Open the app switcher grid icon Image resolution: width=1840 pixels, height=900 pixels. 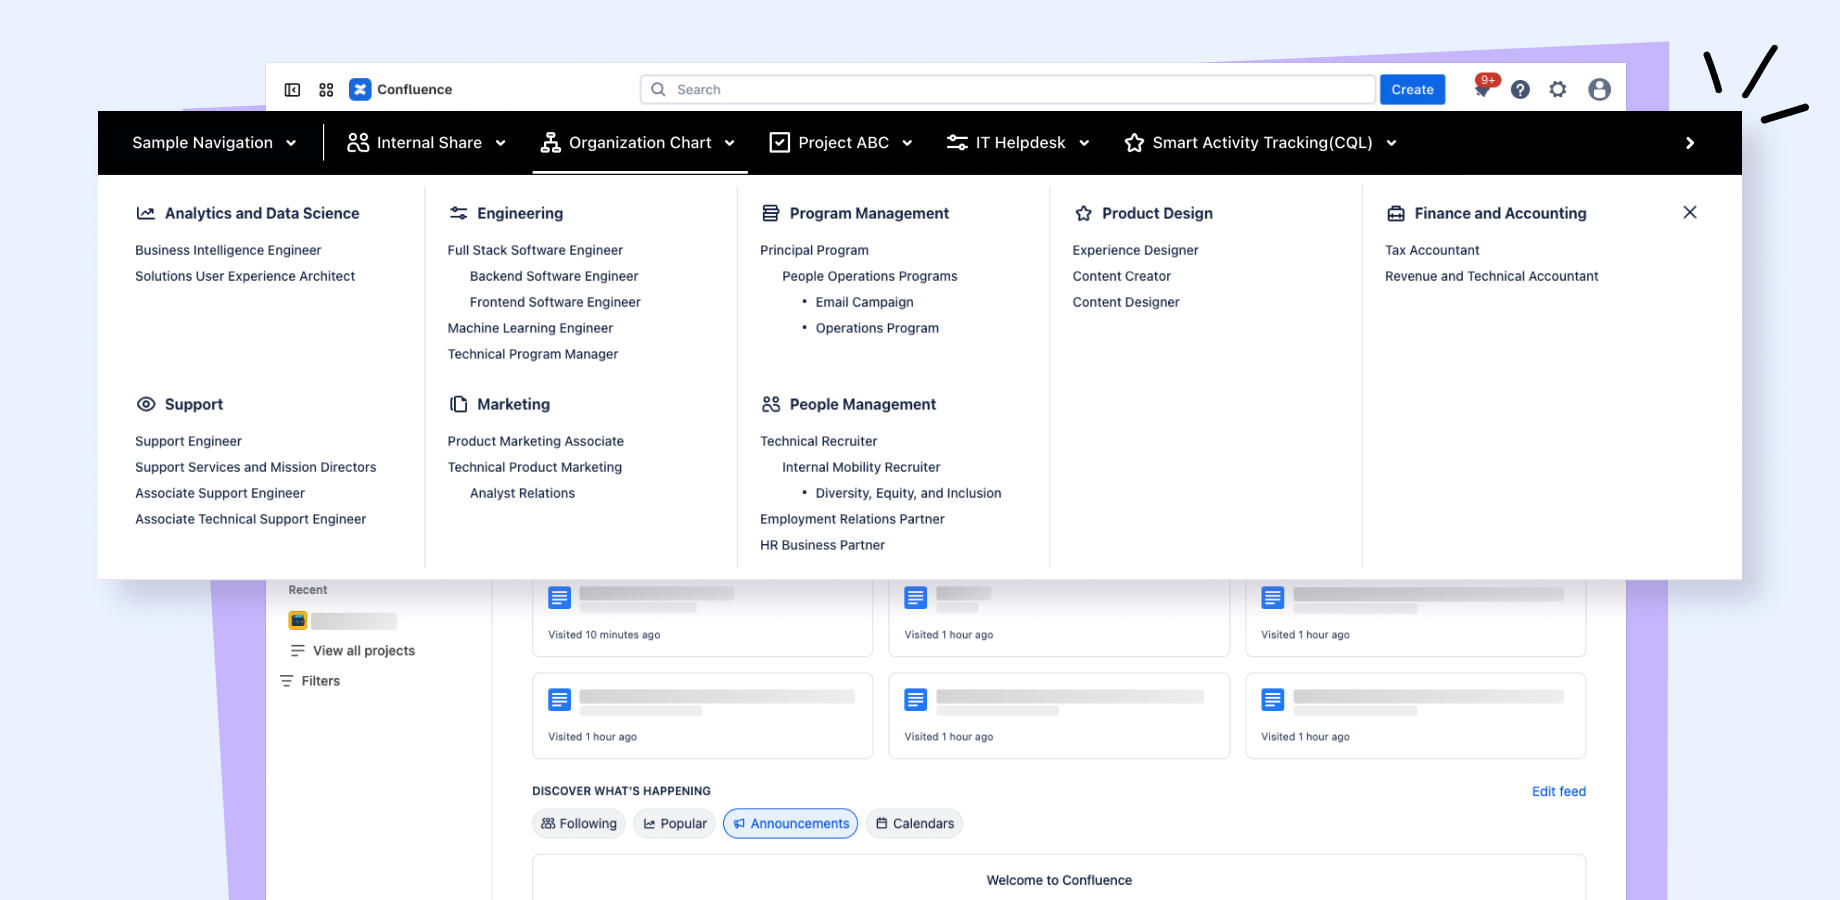click(326, 90)
